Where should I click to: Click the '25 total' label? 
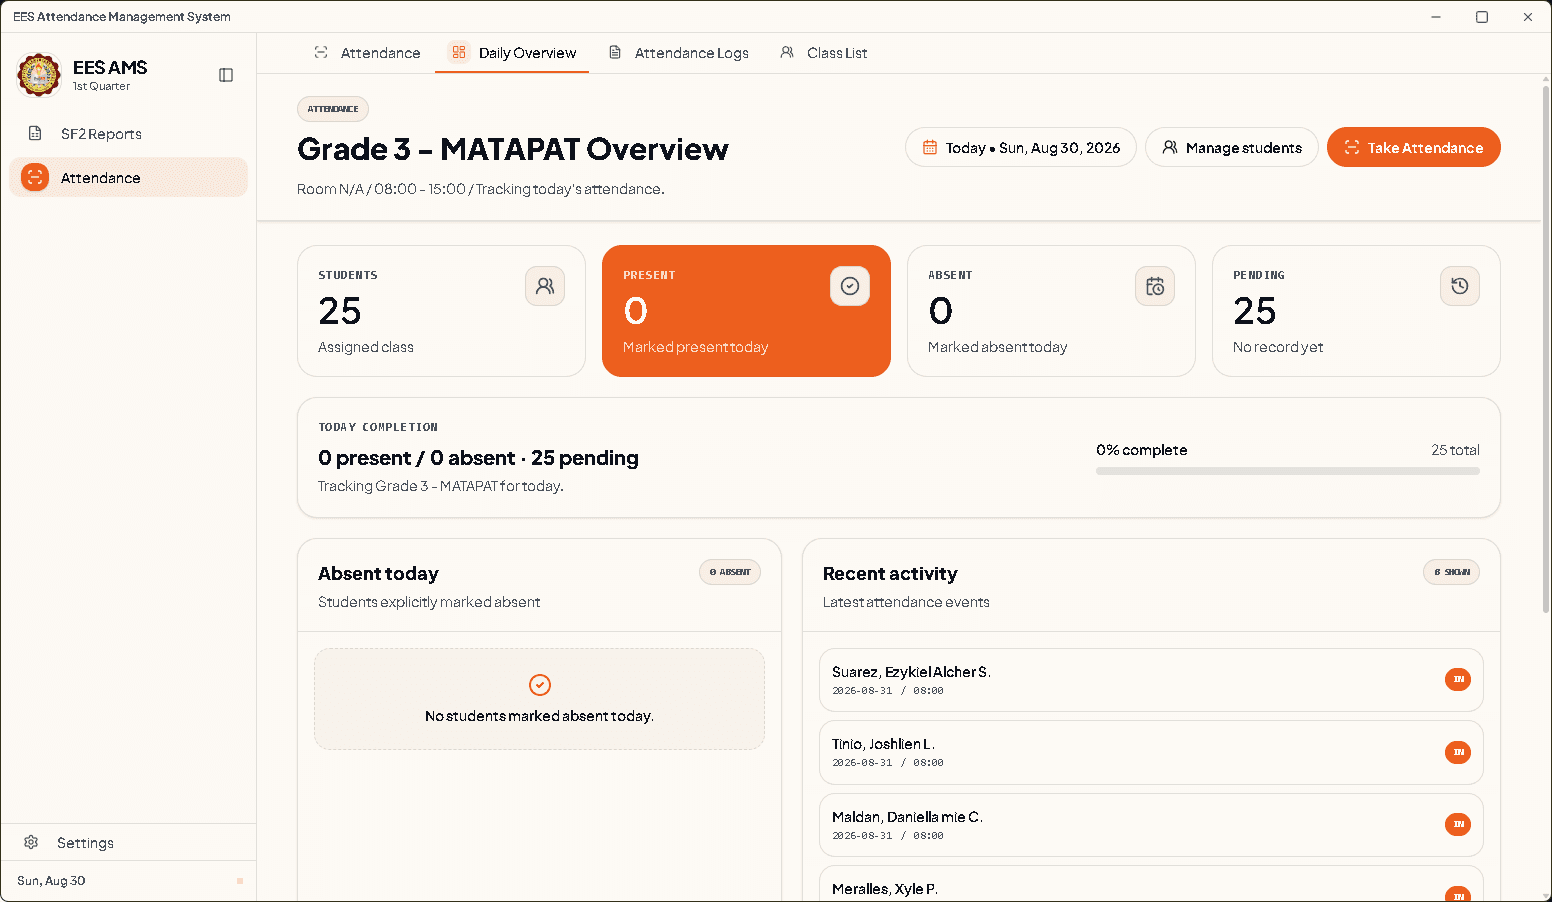1455,450
